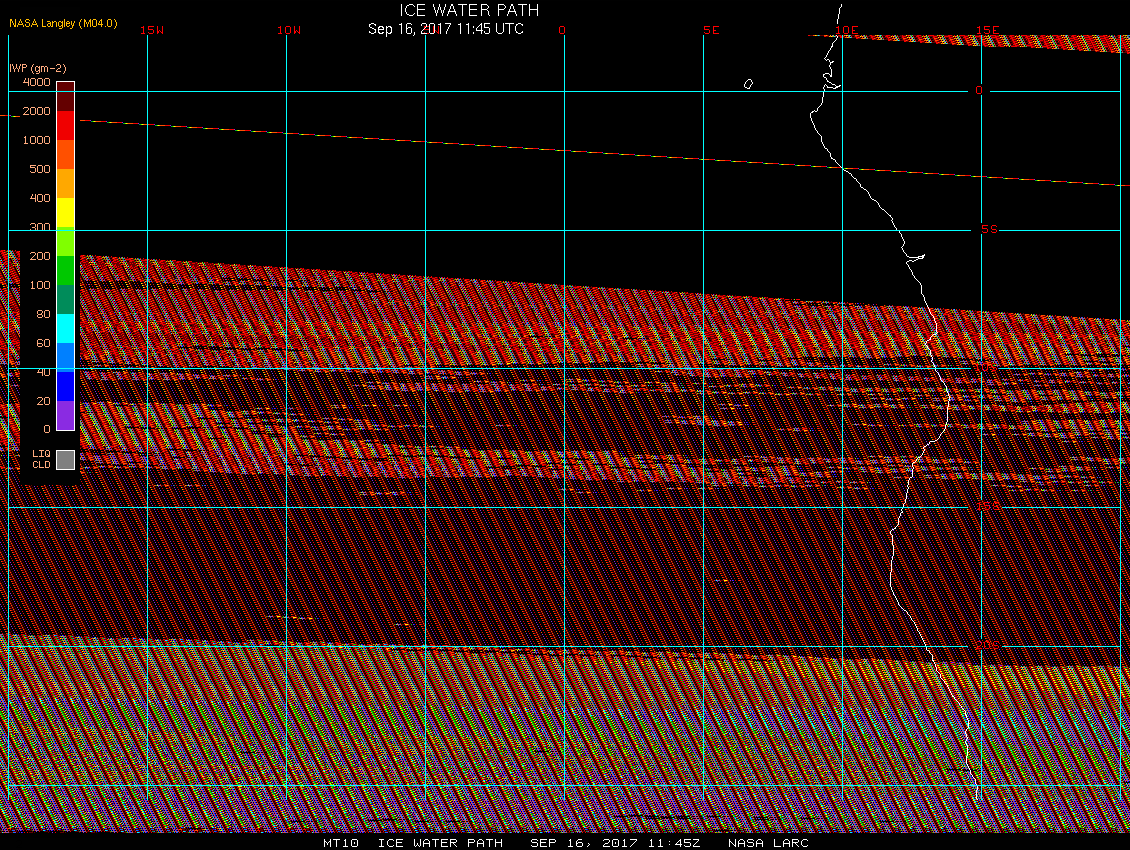The width and height of the screenshot is (1130, 850).
Task: Click the NASA Langley (M04.0) label
Action: [x=63, y=22]
